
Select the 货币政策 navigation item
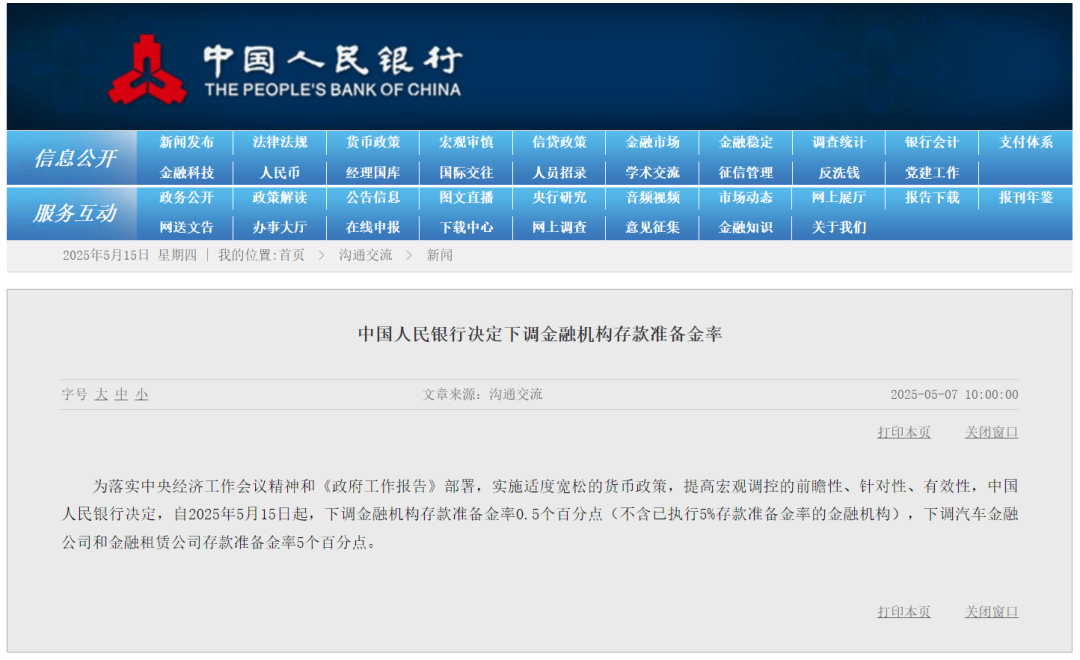point(372,142)
